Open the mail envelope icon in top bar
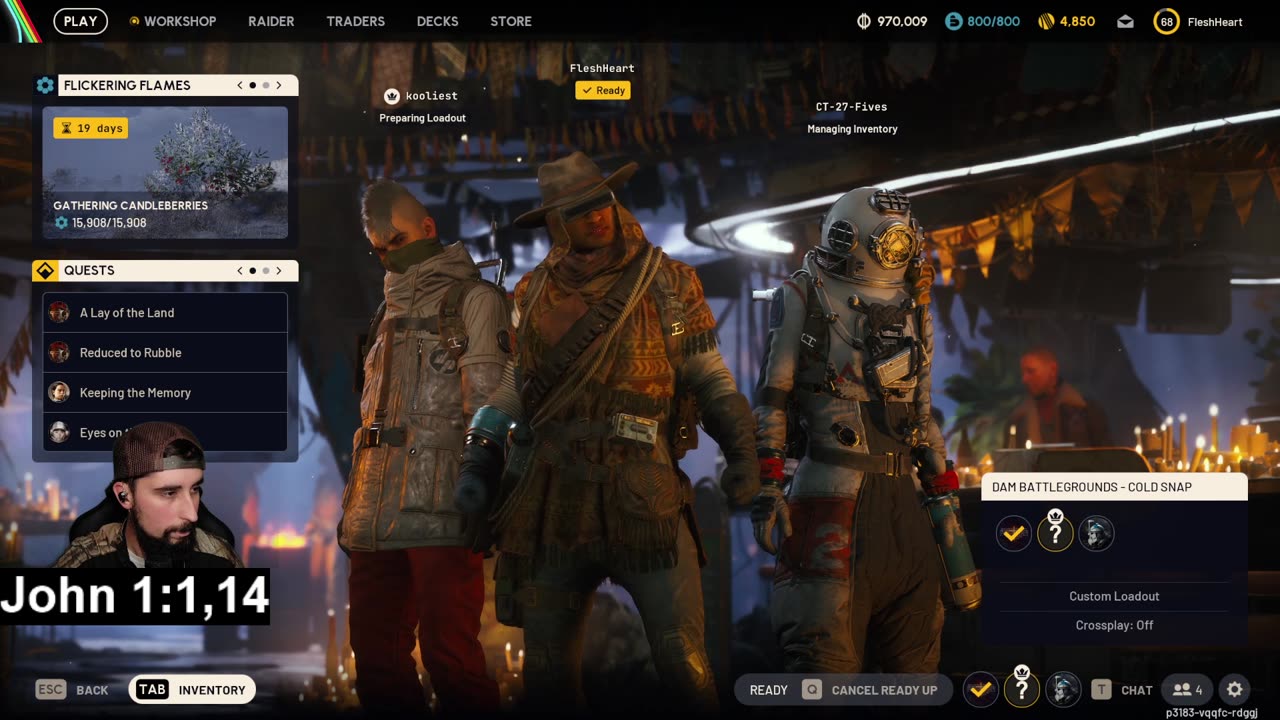1280x720 pixels. click(x=1125, y=21)
